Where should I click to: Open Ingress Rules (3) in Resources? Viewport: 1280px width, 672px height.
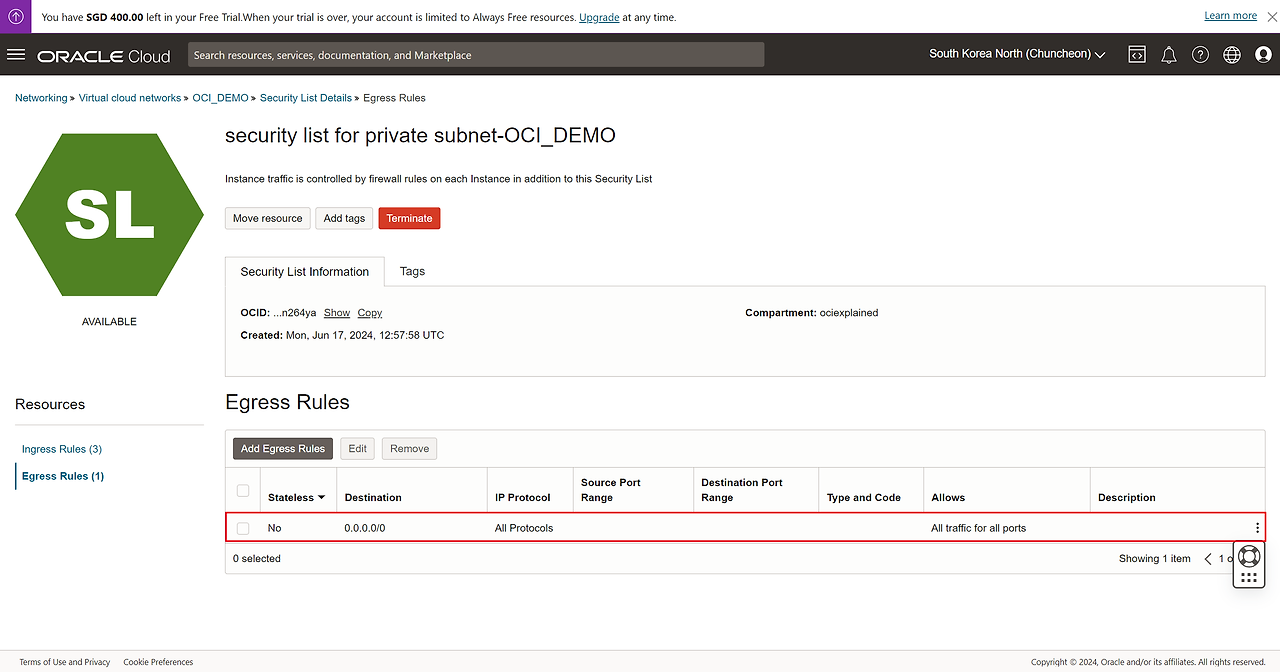(62, 449)
